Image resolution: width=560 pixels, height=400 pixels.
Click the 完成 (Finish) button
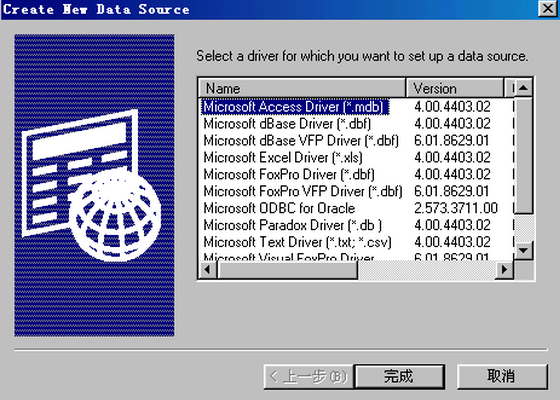pos(399,376)
